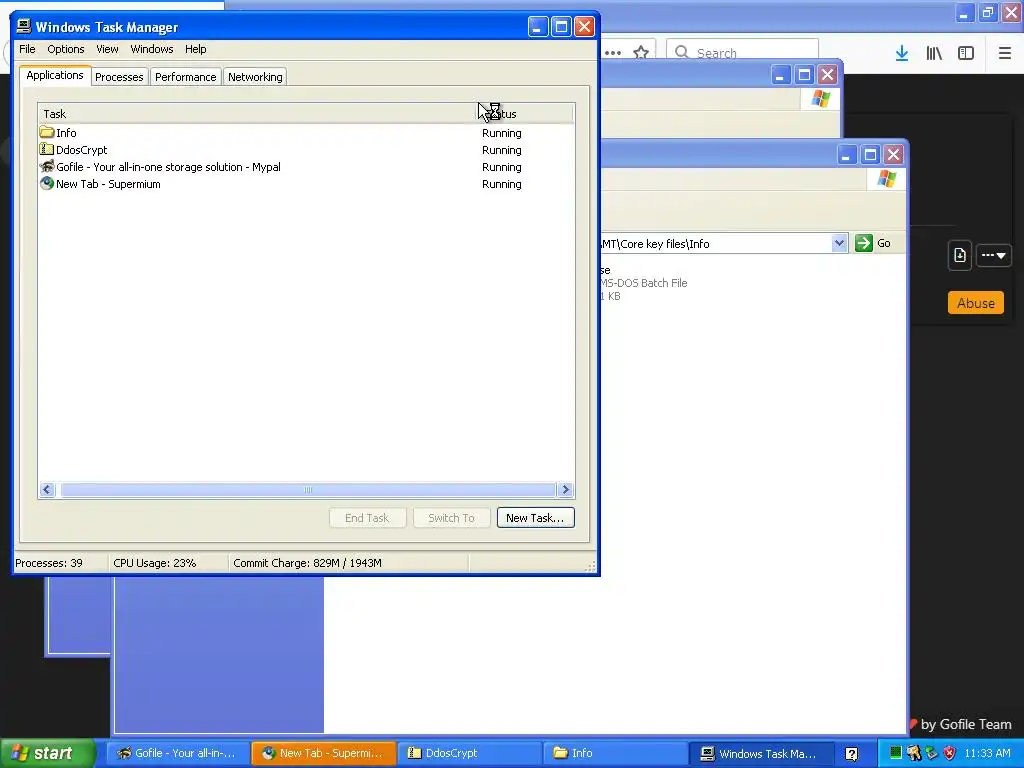The image size is (1024, 768).
Task: Click the End Task button
Action: coord(367,518)
